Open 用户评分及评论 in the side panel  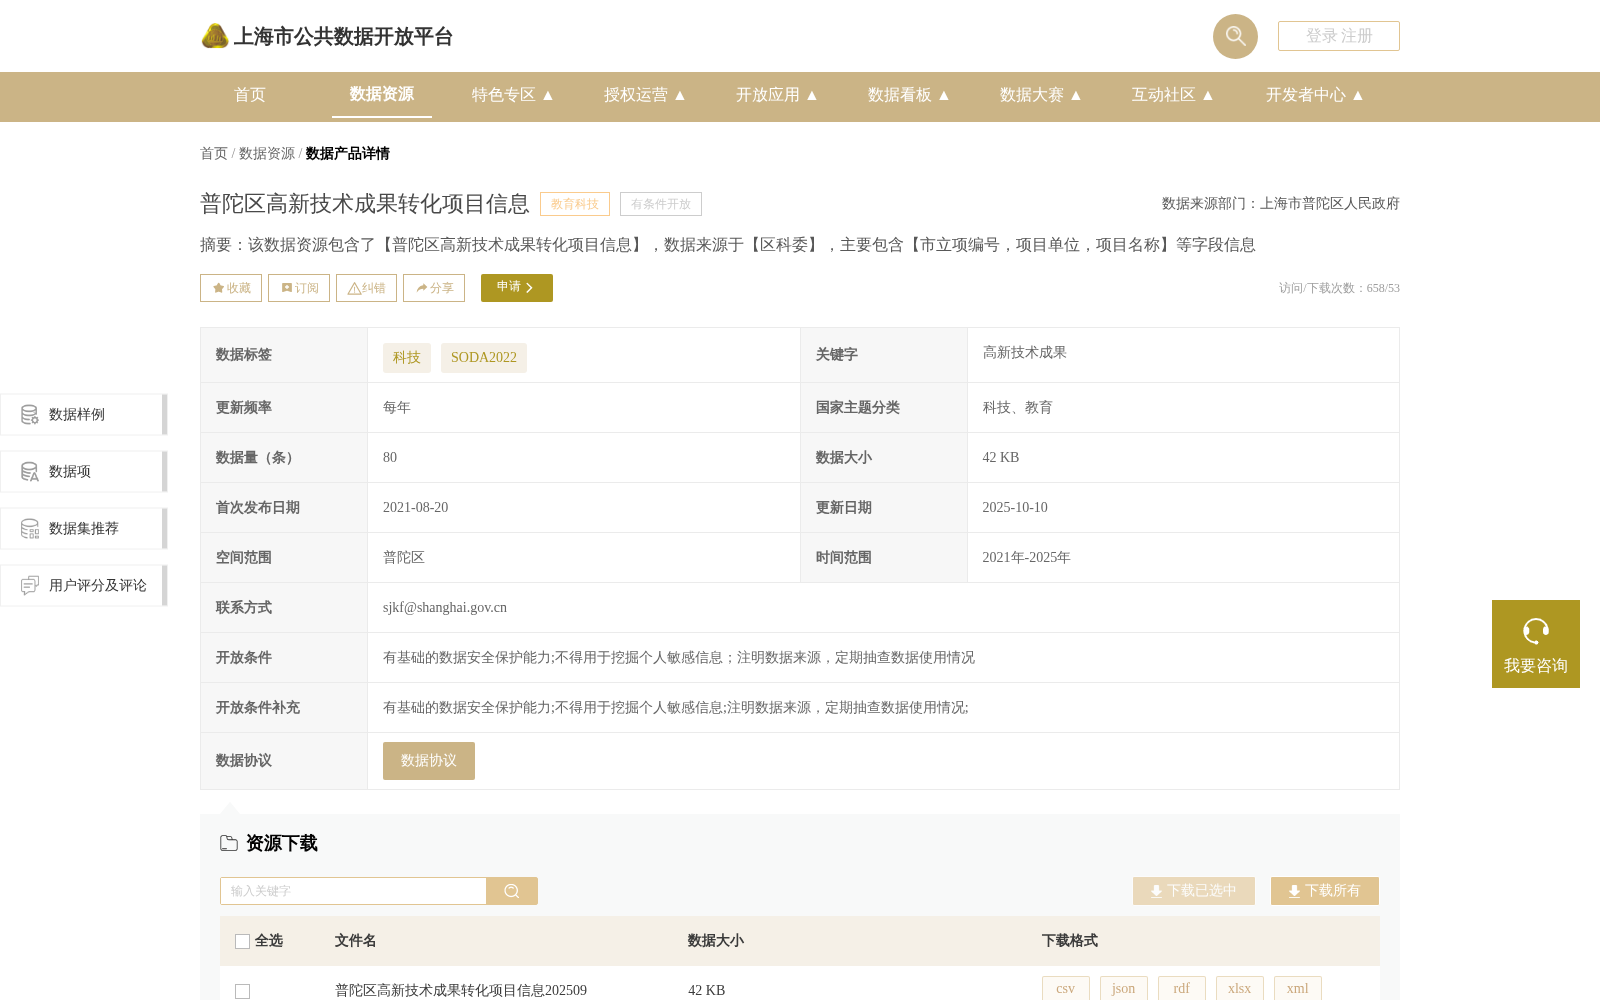click(83, 585)
